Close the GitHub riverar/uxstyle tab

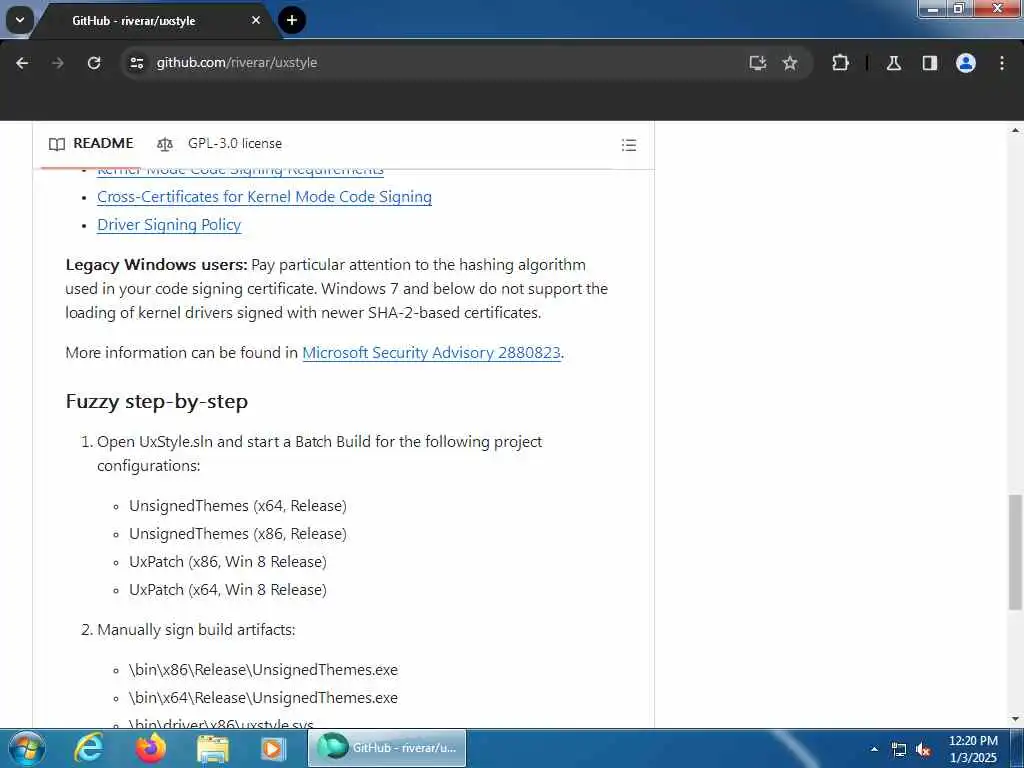click(255, 20)
